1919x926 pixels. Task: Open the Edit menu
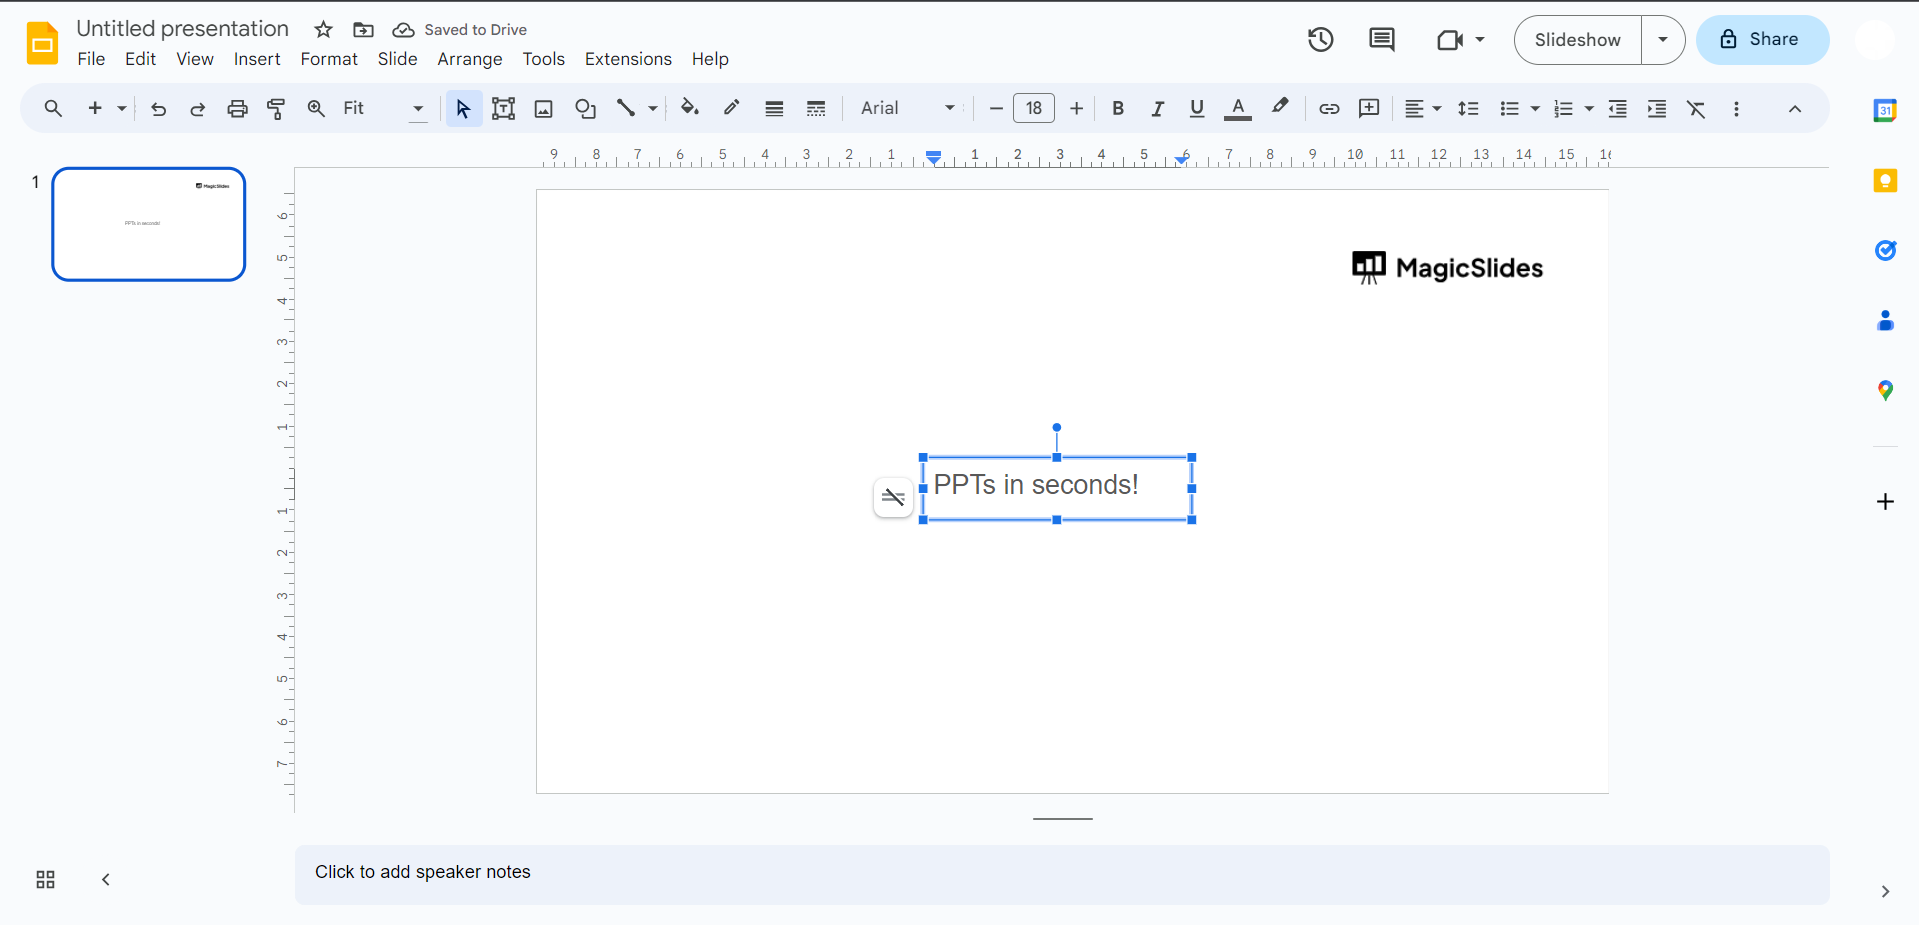[140, 59]
